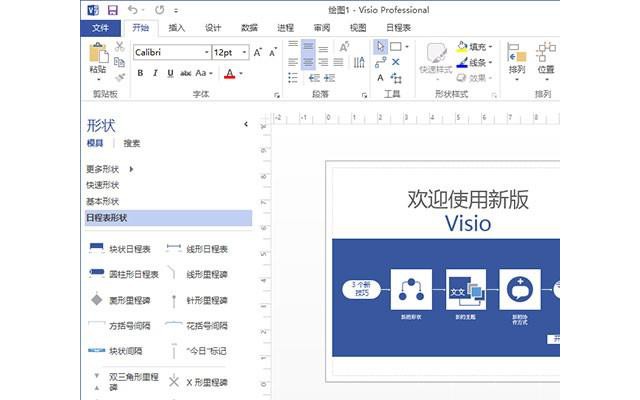
Task: Select the Block timeline (块状日程表) shape
Action: pyautogui.click(x=120, y=249)
